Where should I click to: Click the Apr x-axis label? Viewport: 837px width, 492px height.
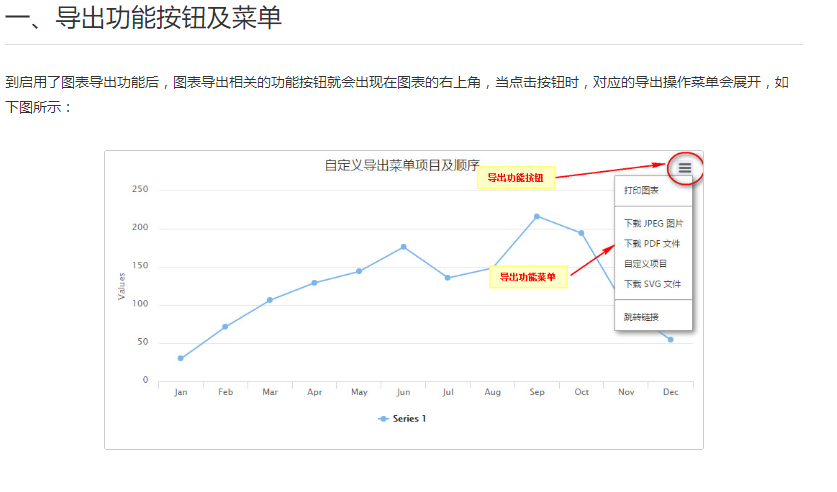coord(314,392)
